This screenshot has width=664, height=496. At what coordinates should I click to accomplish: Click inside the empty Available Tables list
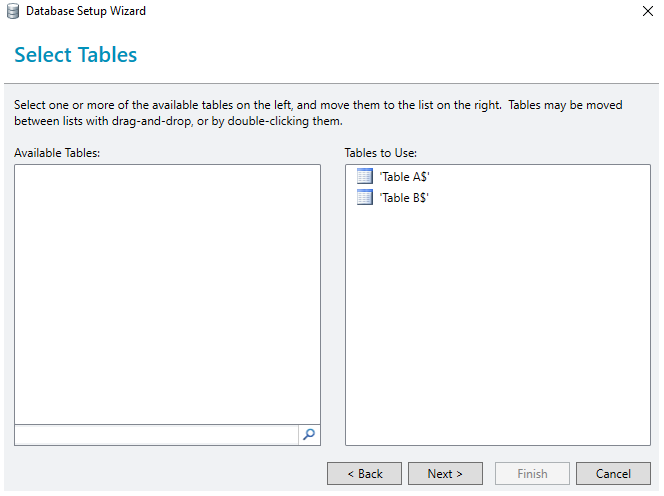tap(167, 294)
